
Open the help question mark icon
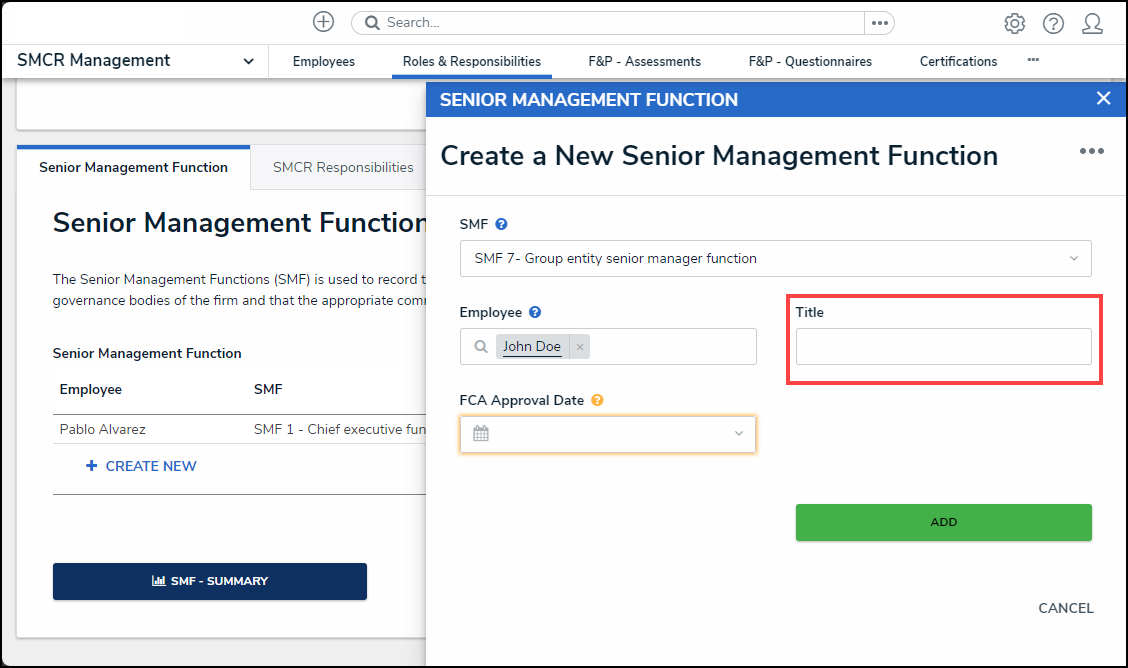pyautogui.click(x=1053, y=23)
